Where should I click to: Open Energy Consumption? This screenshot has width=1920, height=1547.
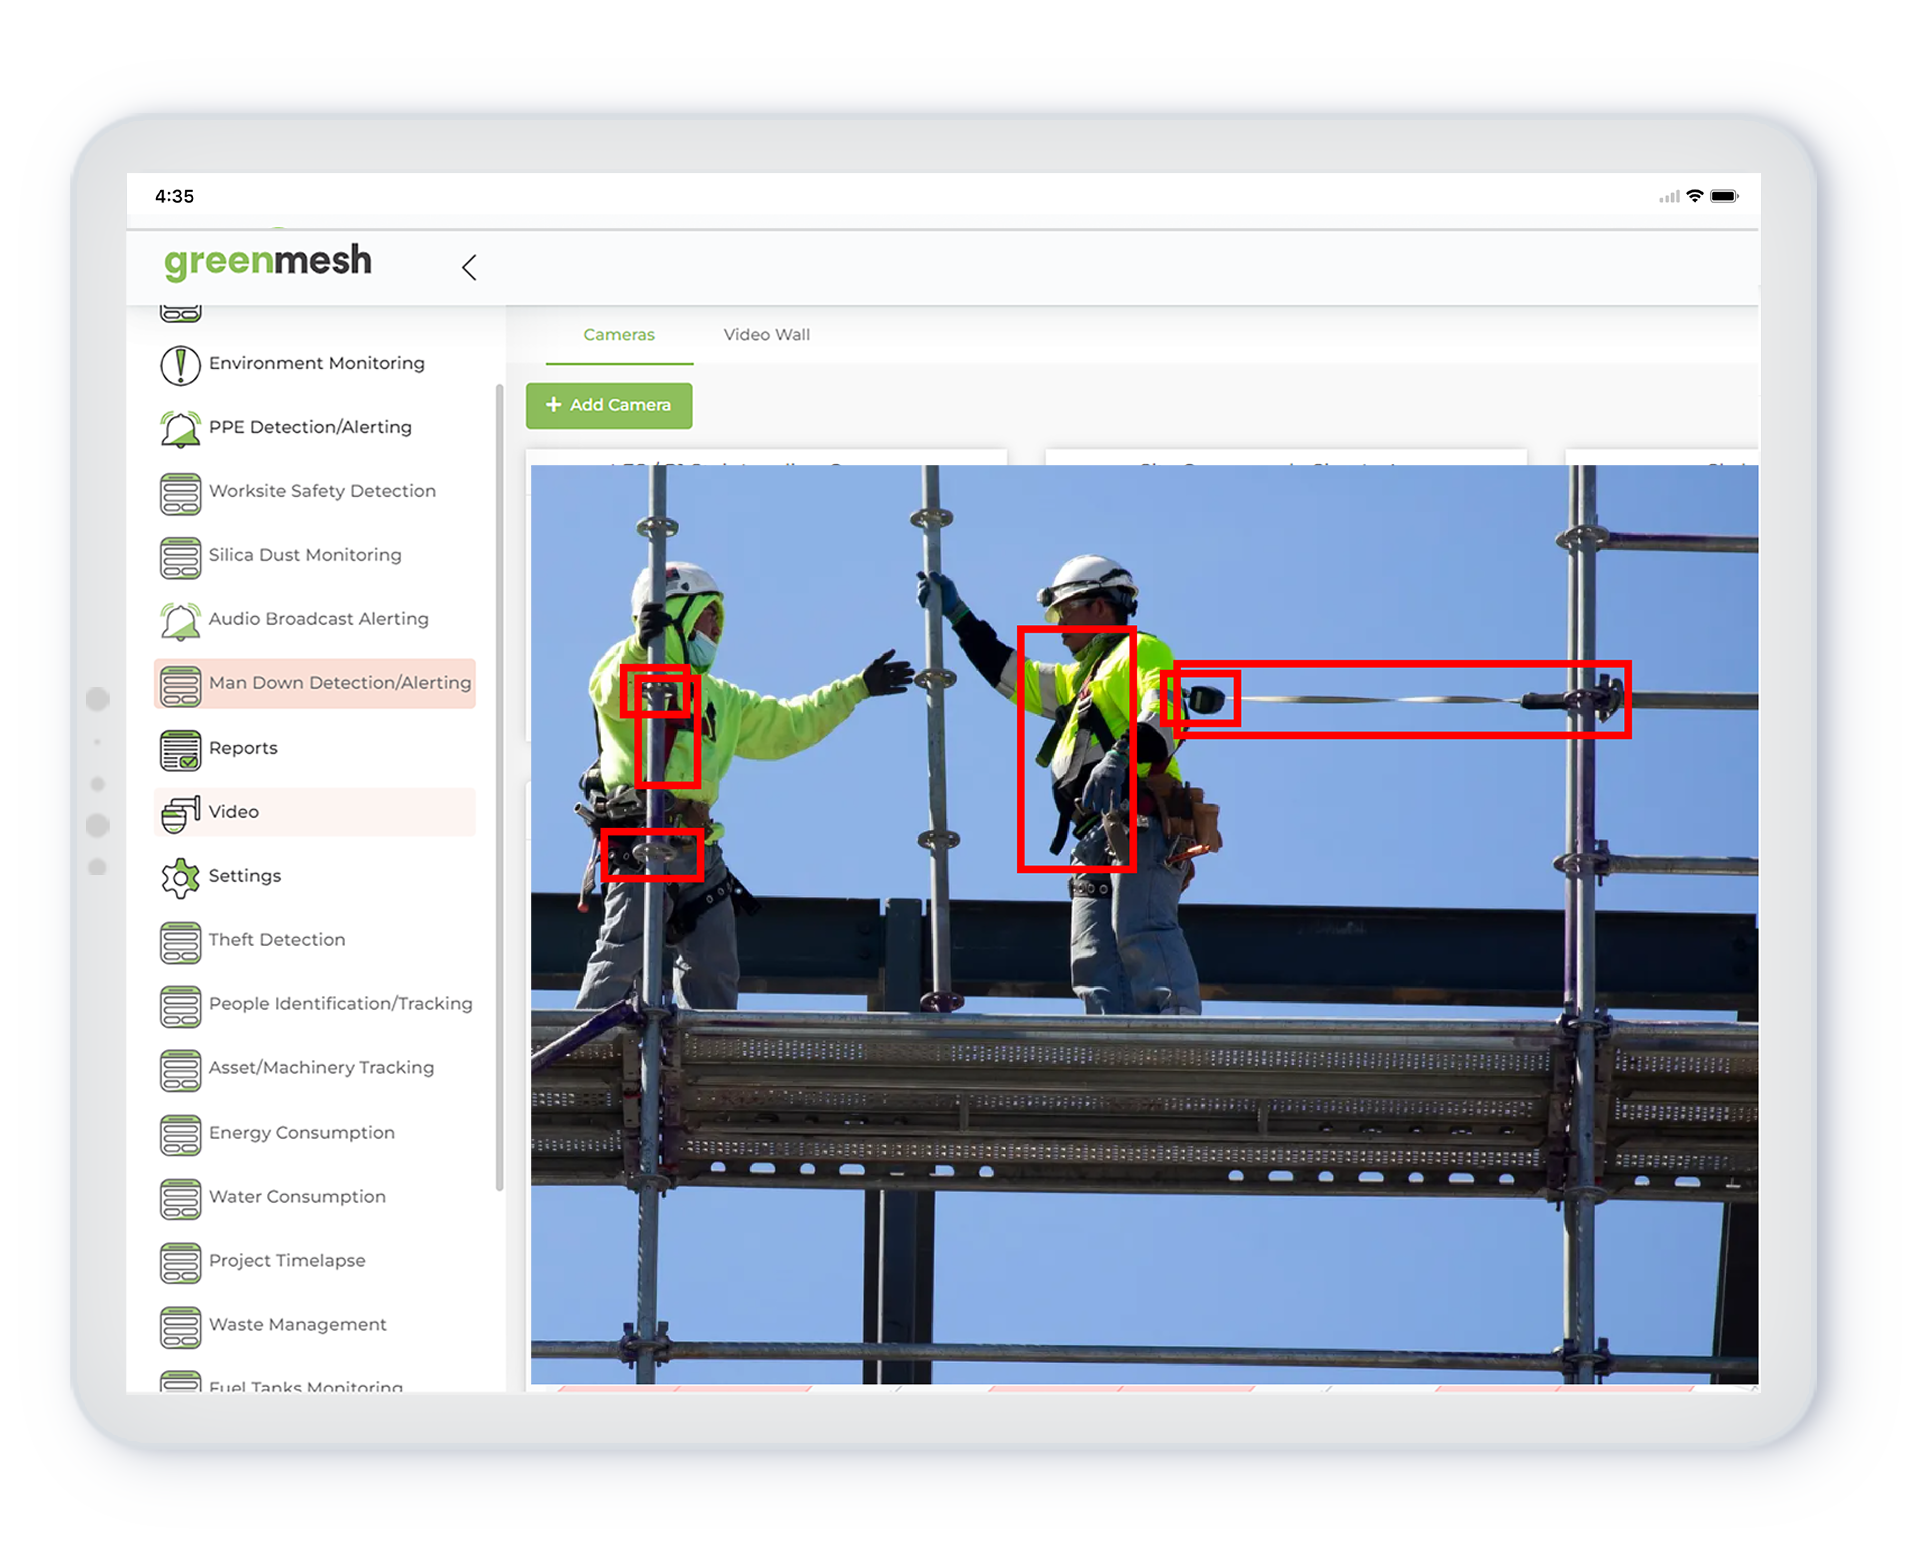click(x=301, y=1133)
